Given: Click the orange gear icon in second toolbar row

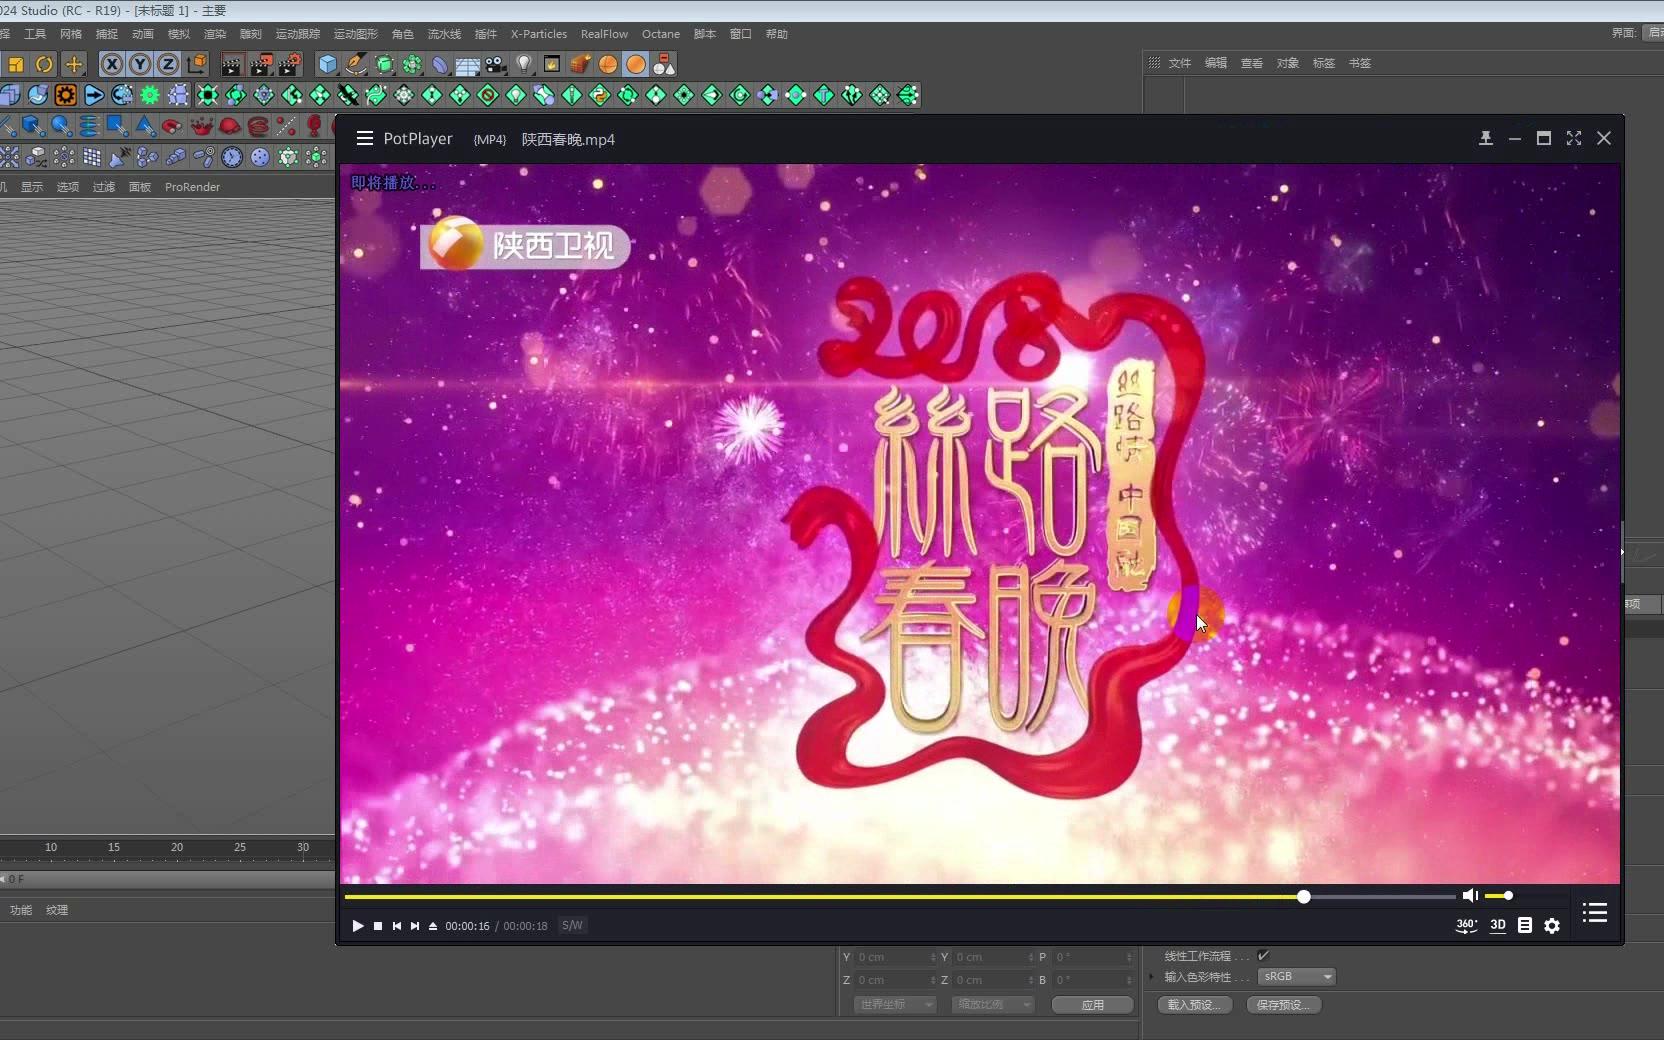Looking at the screenshot, I should click(65, 95).
